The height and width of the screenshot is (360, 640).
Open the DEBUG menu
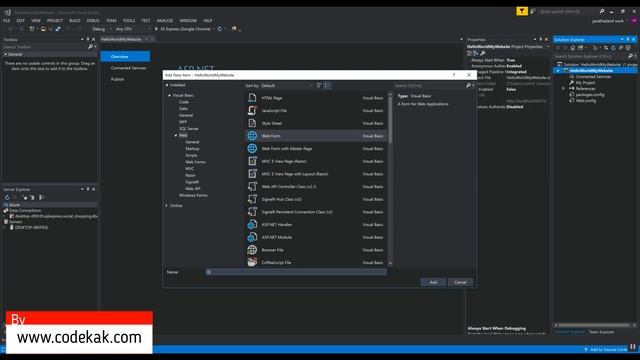[93, 20]
